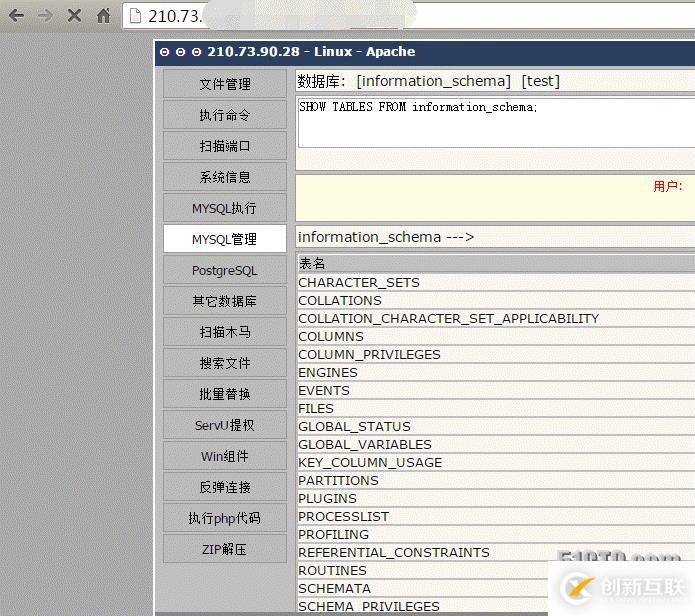Image resolution: width=695 pixels, height=616 pixels.
Task: Select 批量替换 sidebar item
Action: tap(225, 394)
